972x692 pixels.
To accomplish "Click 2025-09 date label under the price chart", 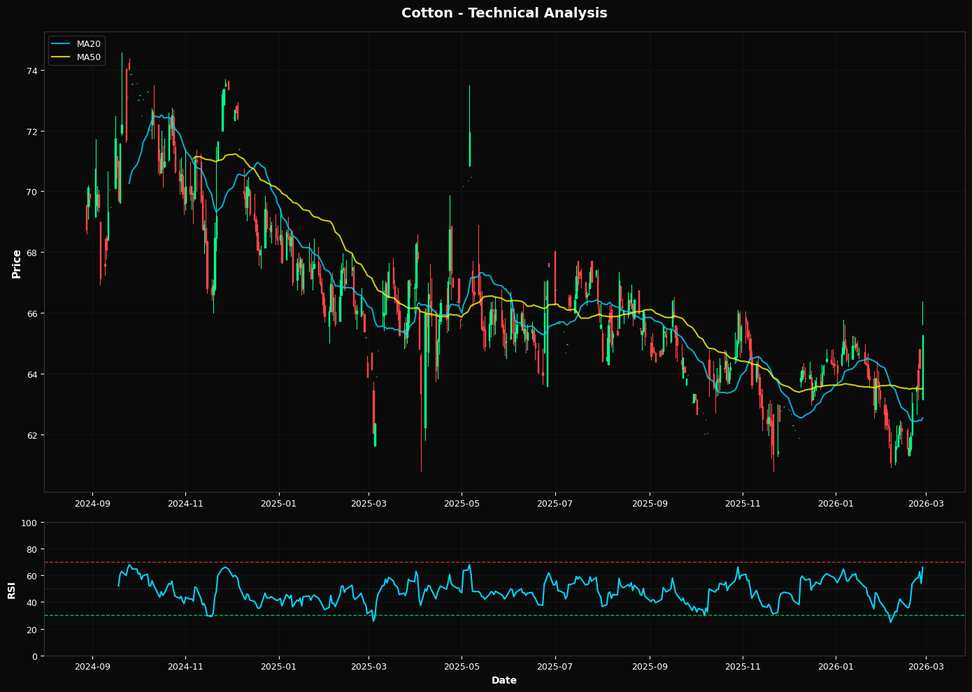I will 650,503.
